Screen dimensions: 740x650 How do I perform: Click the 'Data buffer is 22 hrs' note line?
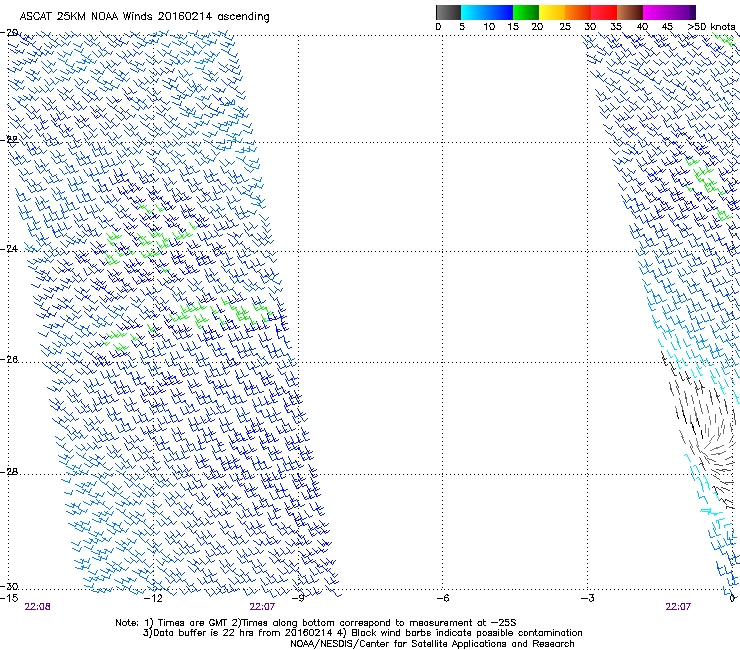click(x=362, y=633)
